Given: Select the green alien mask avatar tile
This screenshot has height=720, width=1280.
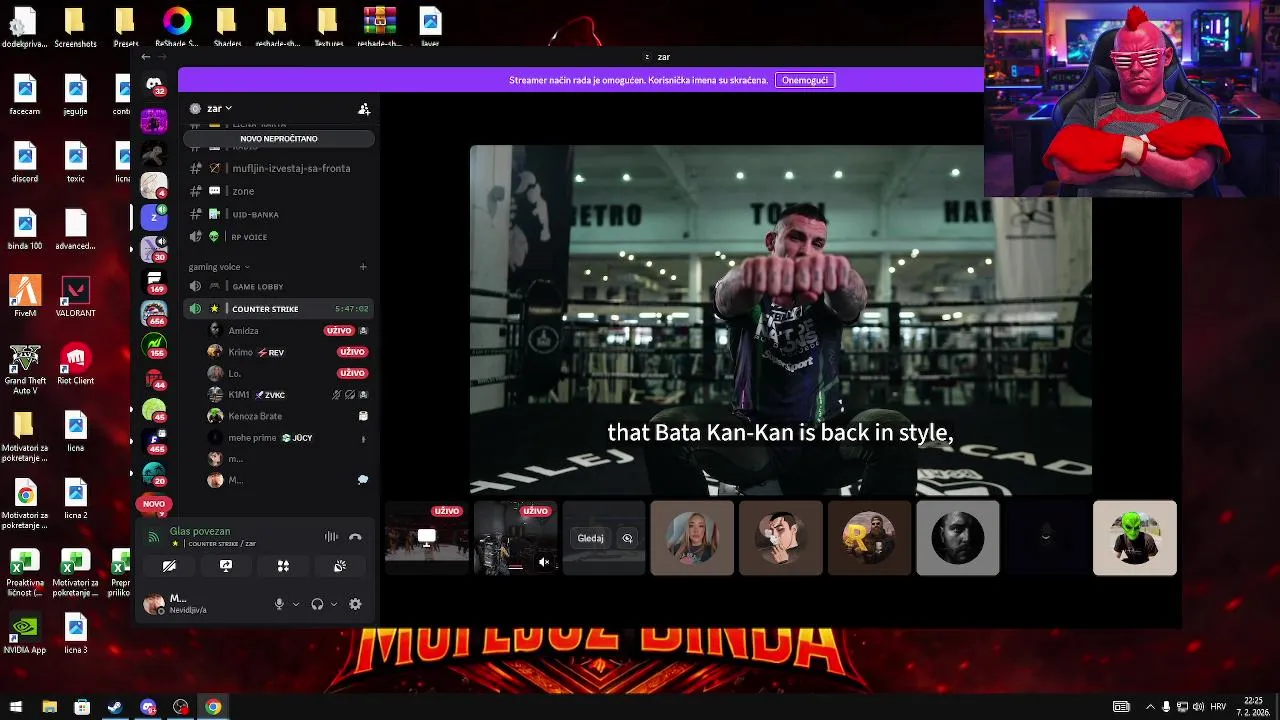Looking at the screenshot, I should coord(1135,538).
